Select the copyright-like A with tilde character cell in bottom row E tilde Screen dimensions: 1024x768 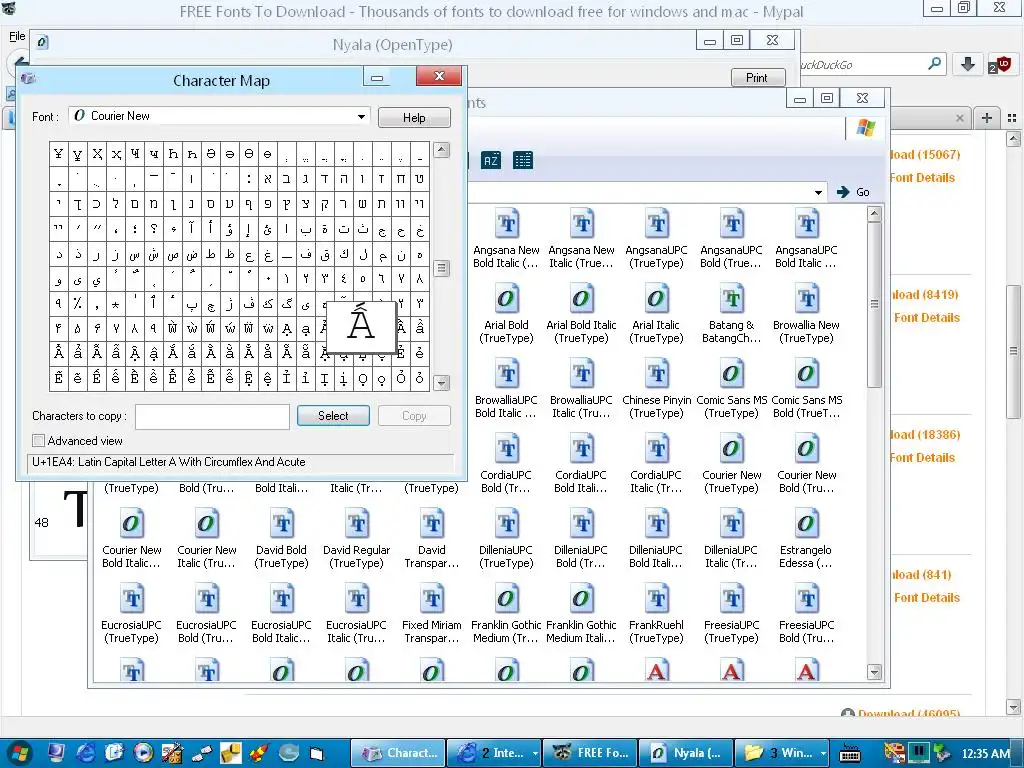[x=59, y=378]
